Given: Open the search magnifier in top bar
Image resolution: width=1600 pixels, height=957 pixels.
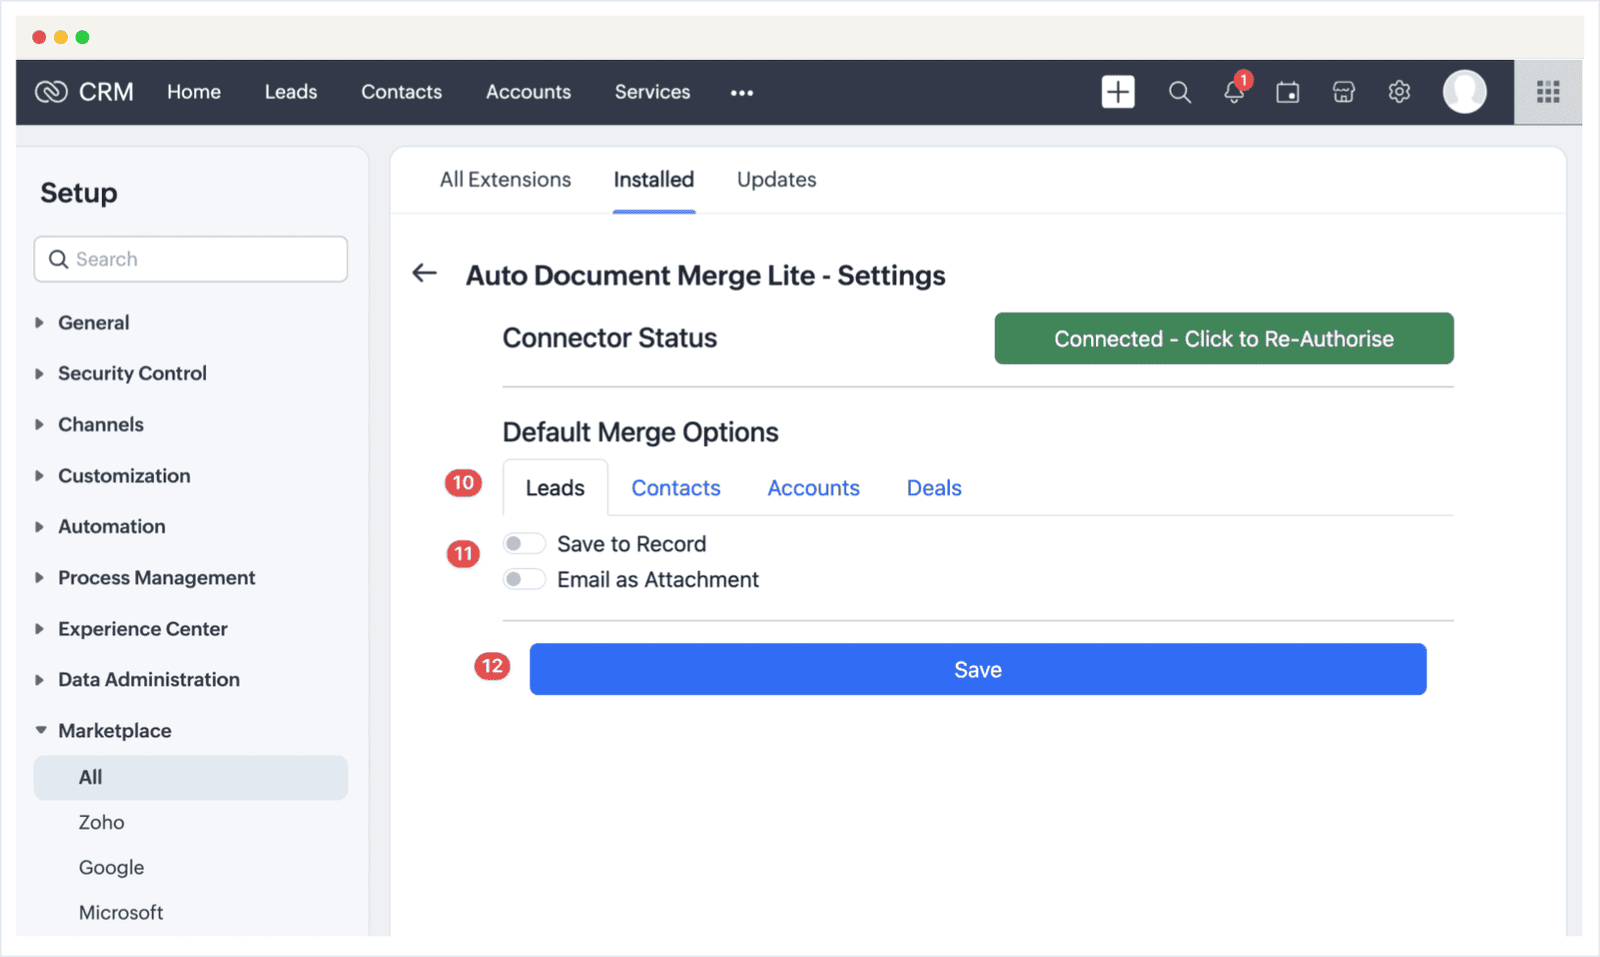Looking at the screenshot, I should pos(1180,93).
